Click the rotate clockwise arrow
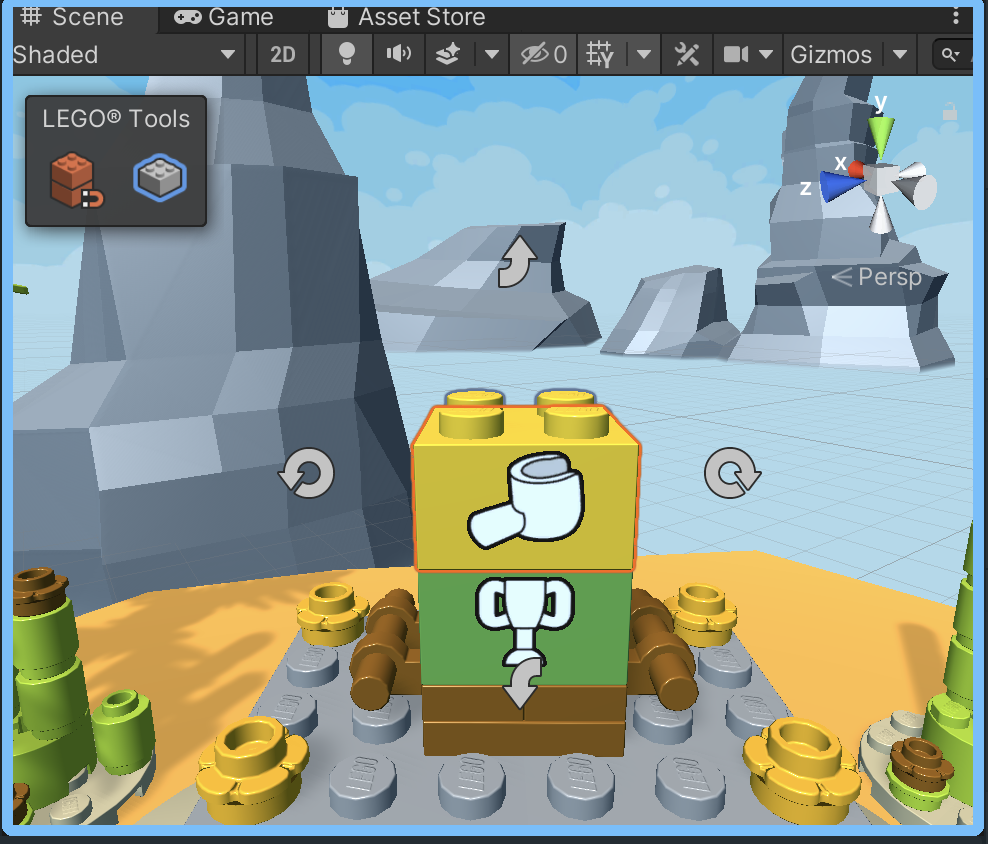Viewport: 988px width, 844px height. click(x=732, y=473)
